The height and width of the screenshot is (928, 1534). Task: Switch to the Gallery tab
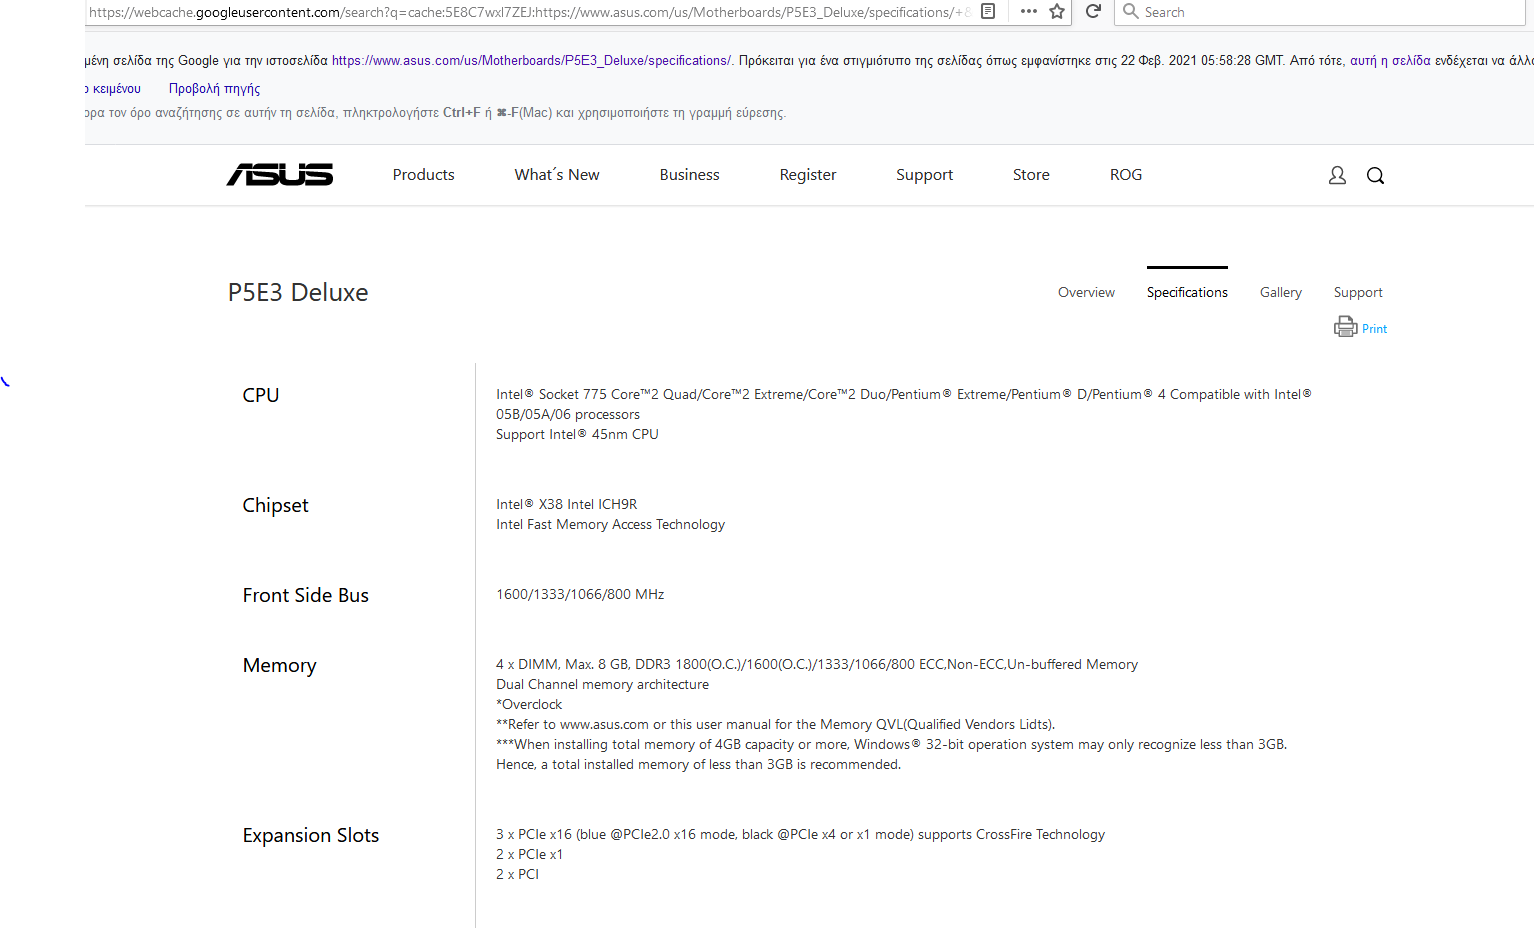pos(1281,292)
